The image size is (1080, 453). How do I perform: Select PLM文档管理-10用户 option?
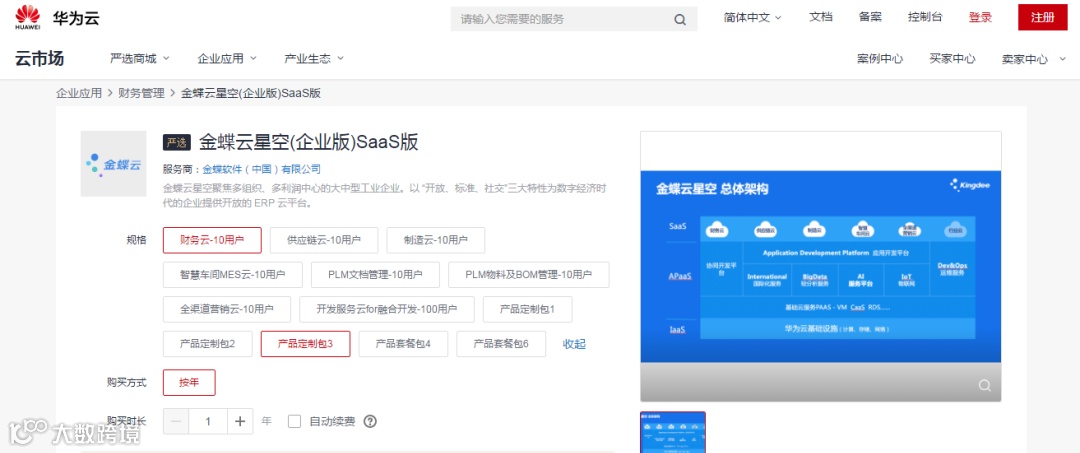tap(375, 275)
